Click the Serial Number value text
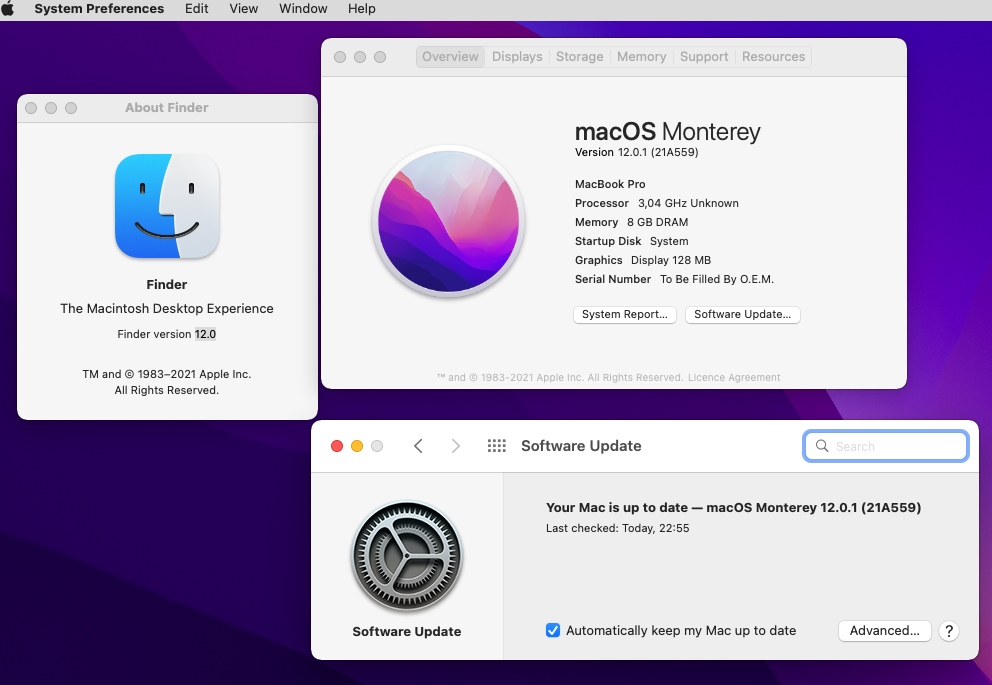Image resolution: width=992 pixels, height=685 pixels. (x=717, y=279)
